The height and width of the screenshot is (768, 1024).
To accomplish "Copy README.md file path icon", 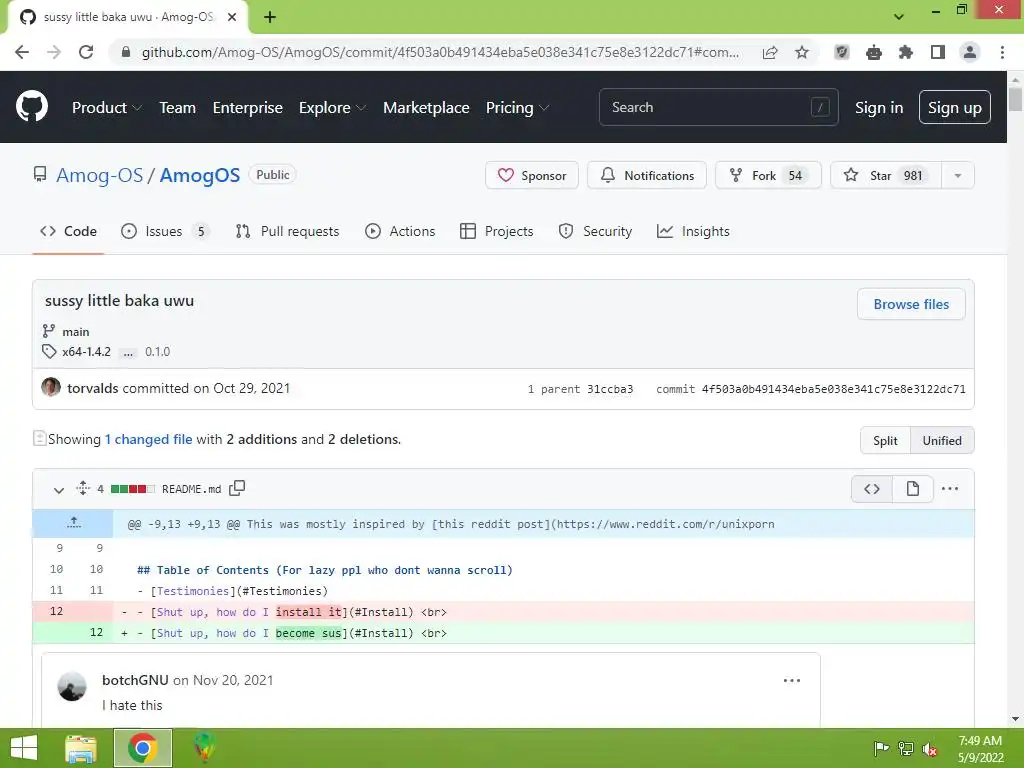I will 237,488.
